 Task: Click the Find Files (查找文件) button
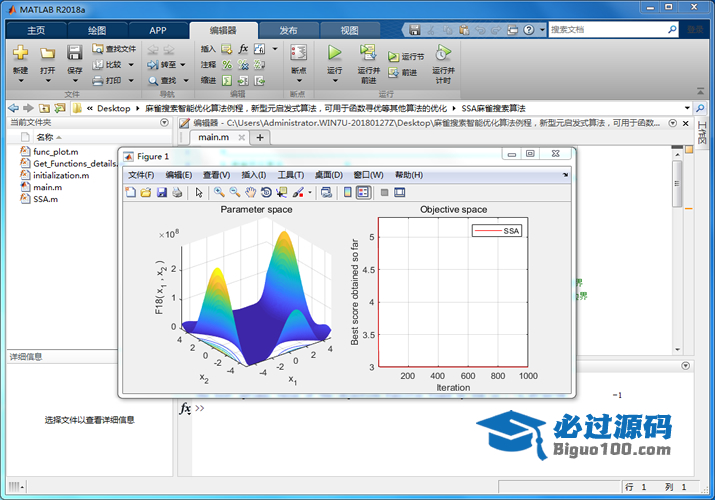114,49
